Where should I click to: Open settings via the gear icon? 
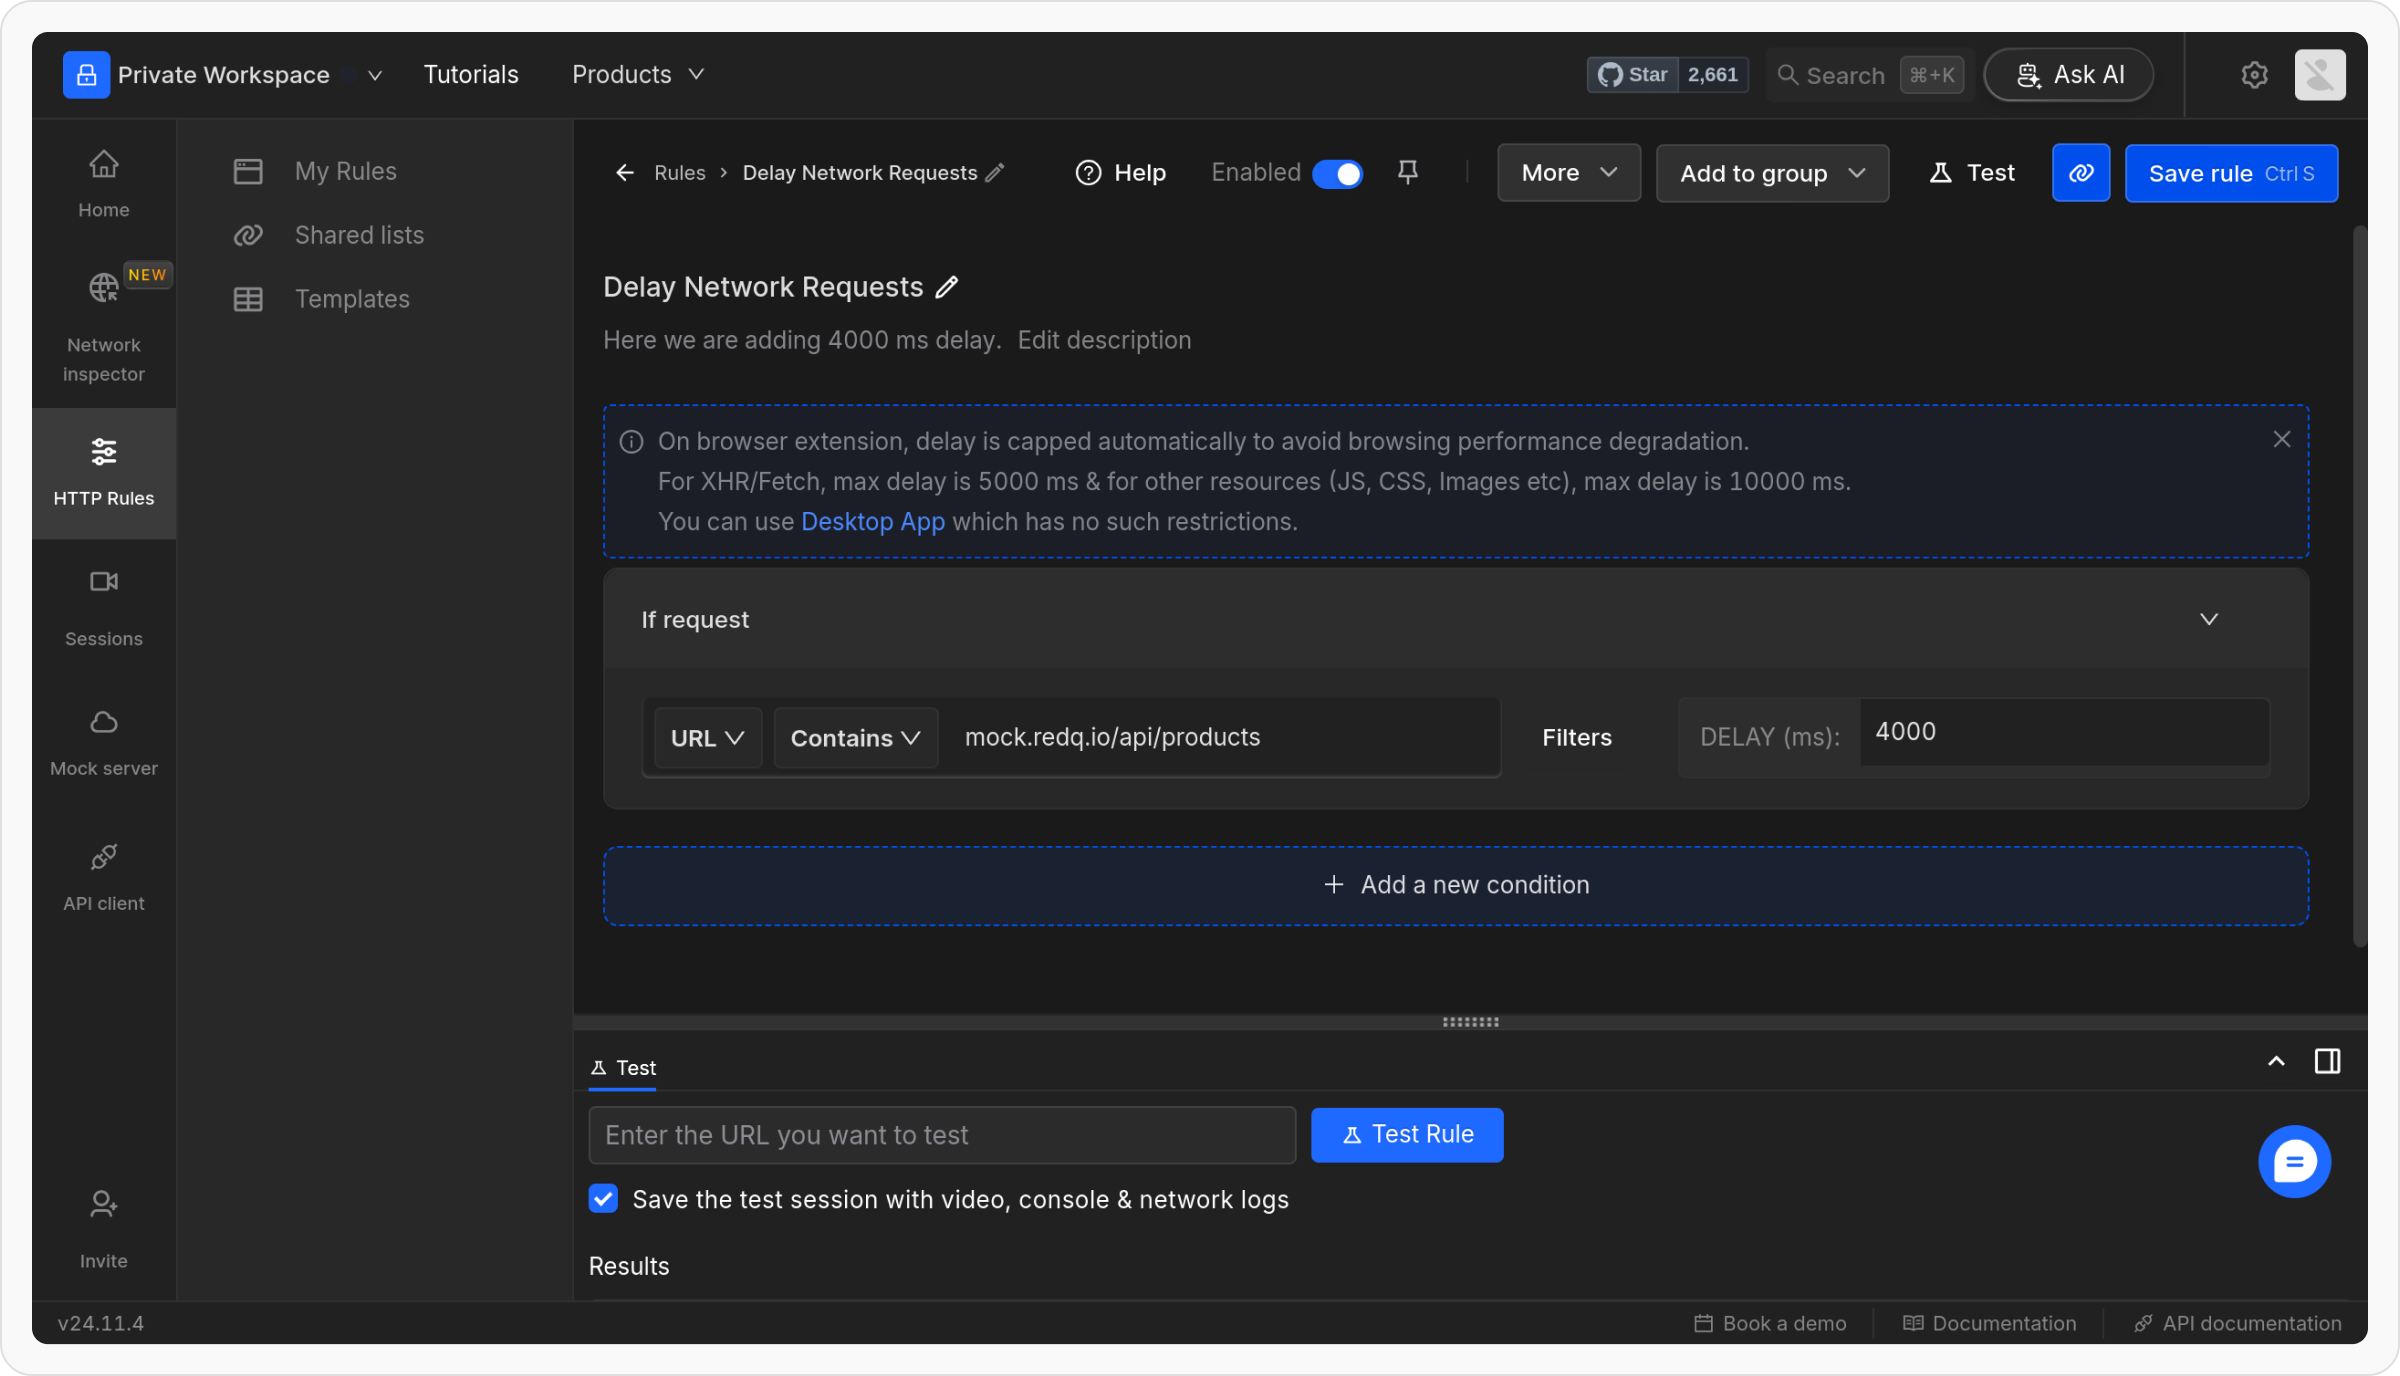2254,75
